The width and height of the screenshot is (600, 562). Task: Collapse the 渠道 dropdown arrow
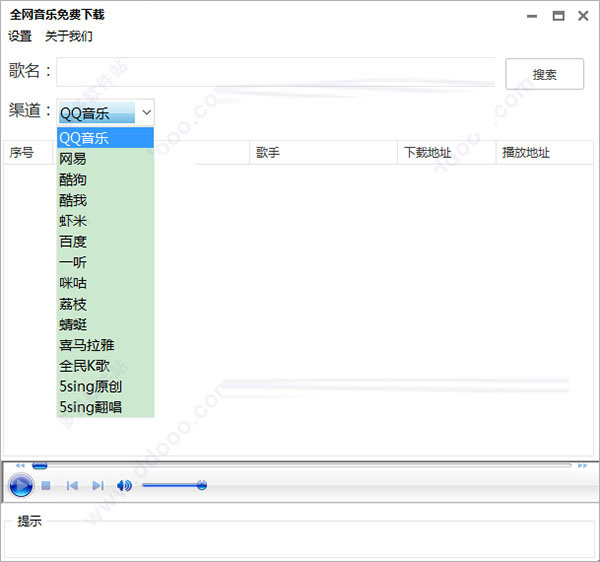[146, 112]
